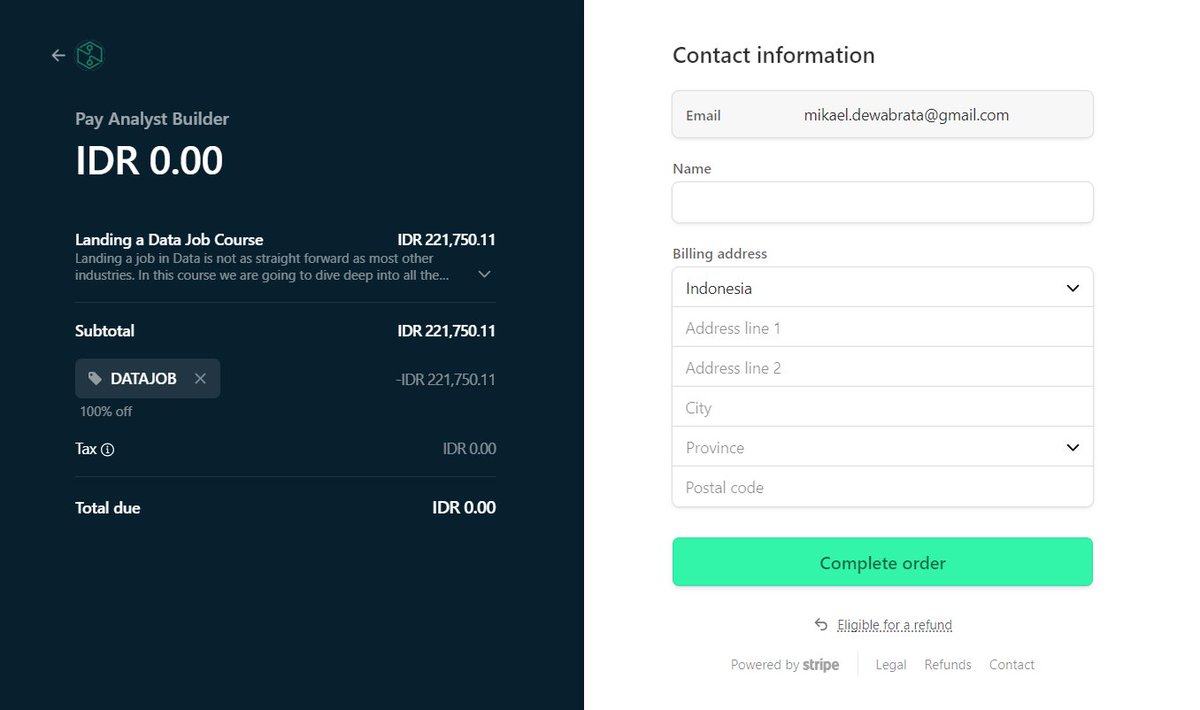The width and height of the screenshot is (1200, 710).
Task: Click the back arrow icon
Action: click(58, 56)
